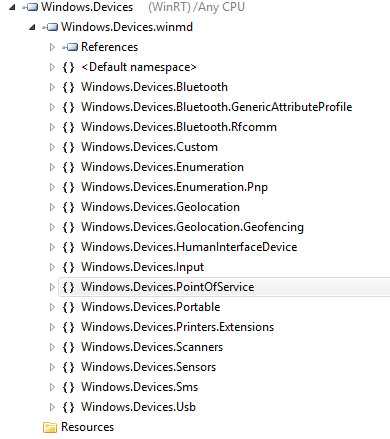Expand the GenericAttributeProfile namespace arrow
This screenshot has height=439, width=390.
click(x=52, y=107)
